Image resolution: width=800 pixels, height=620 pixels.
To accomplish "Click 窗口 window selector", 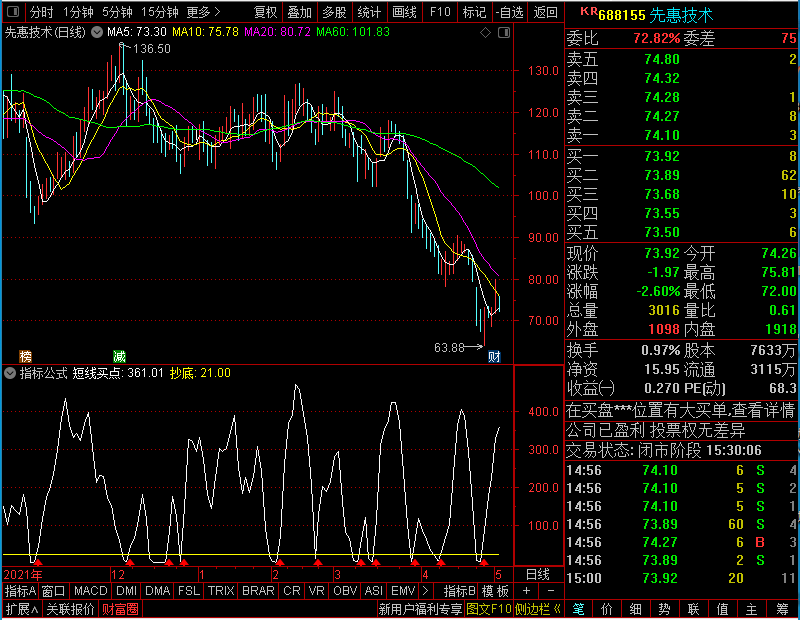I will 54,591.
